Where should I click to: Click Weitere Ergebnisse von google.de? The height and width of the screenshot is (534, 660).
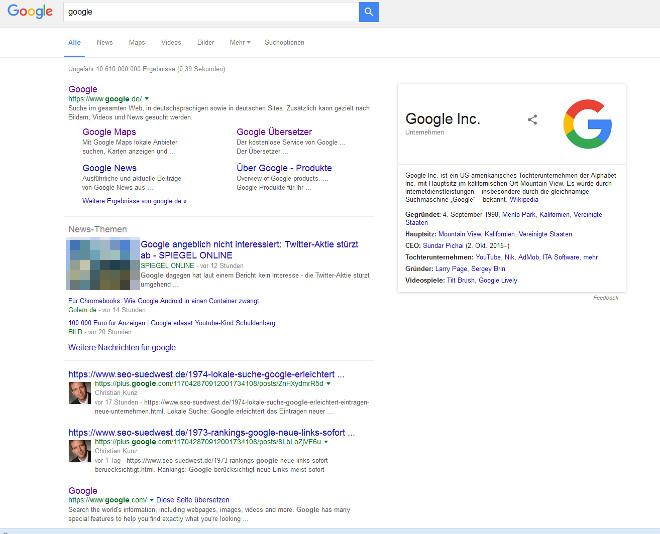(134, 201)
